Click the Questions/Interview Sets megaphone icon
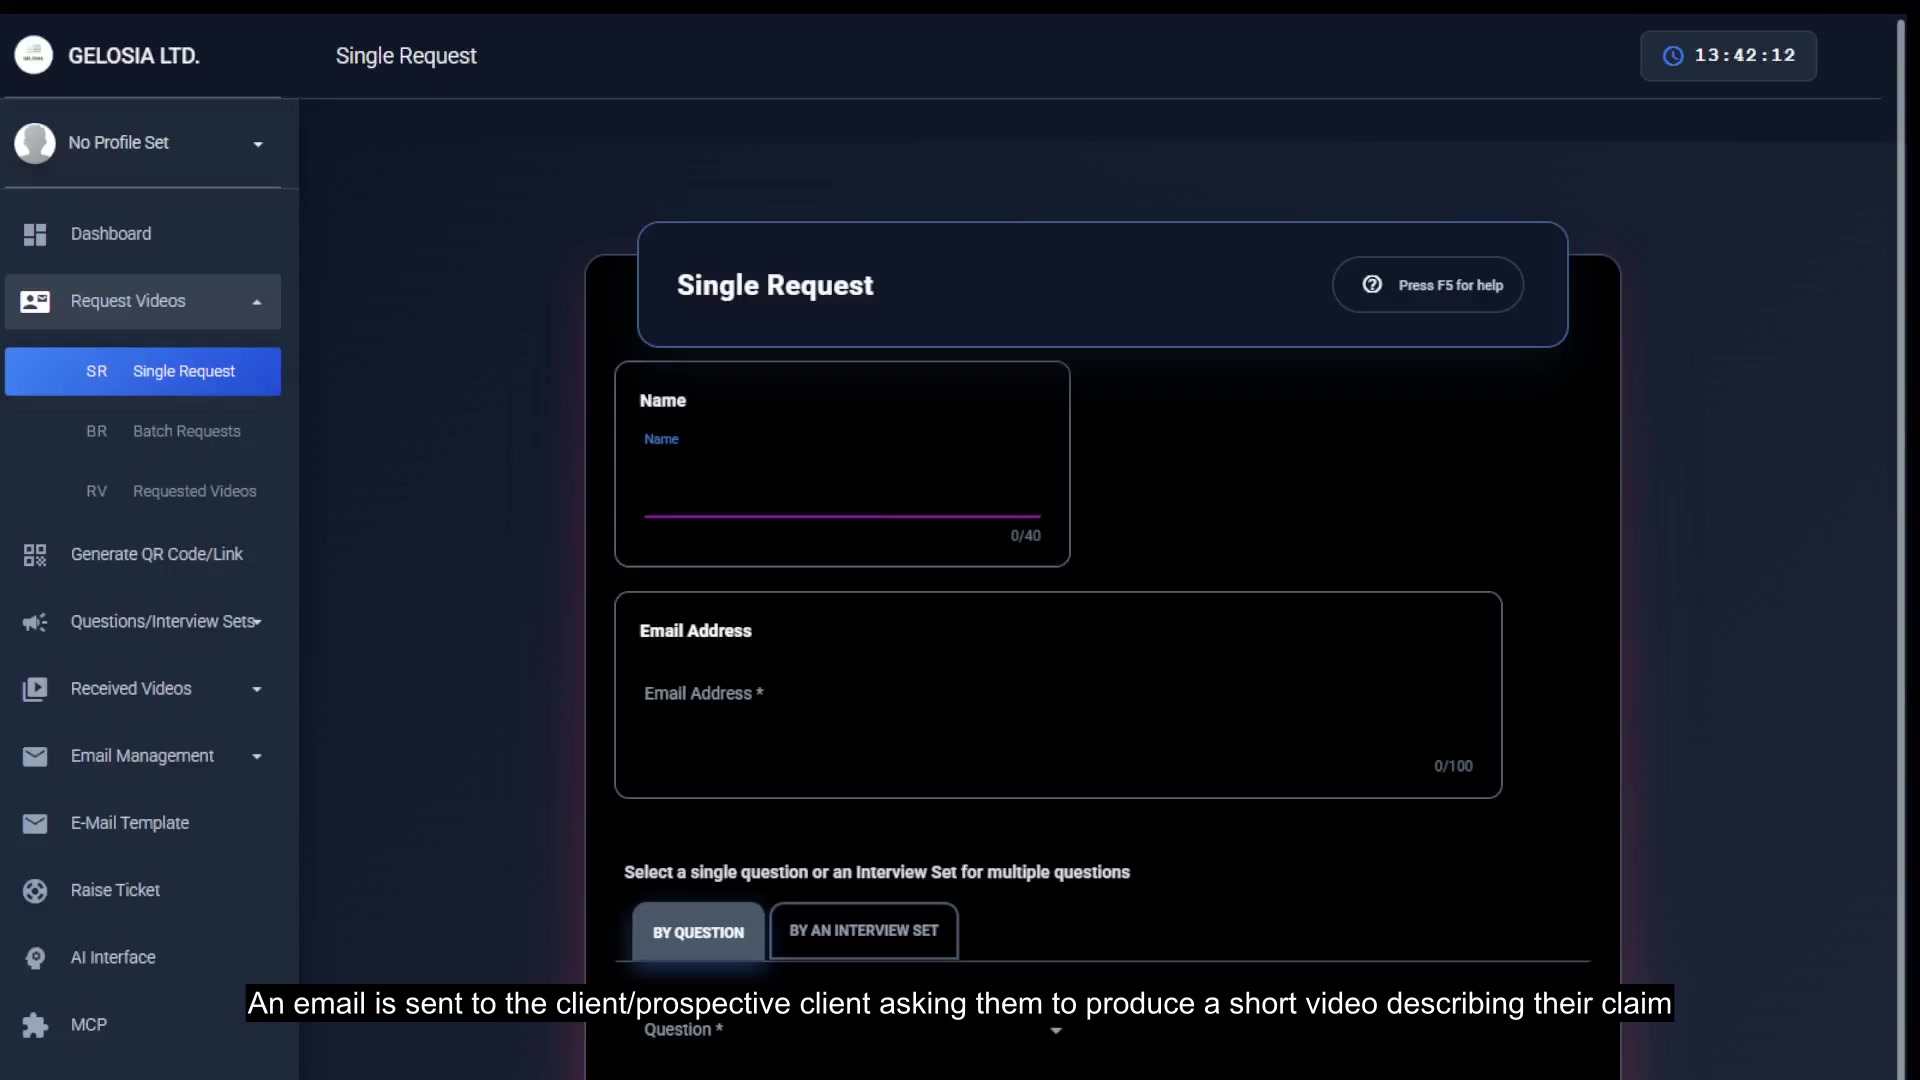 [35, 622]
